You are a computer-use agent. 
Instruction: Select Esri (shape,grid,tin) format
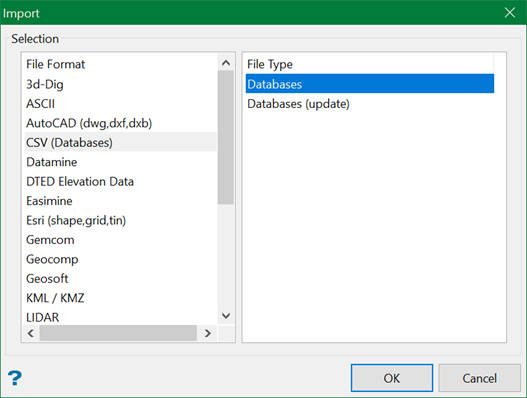121,221
